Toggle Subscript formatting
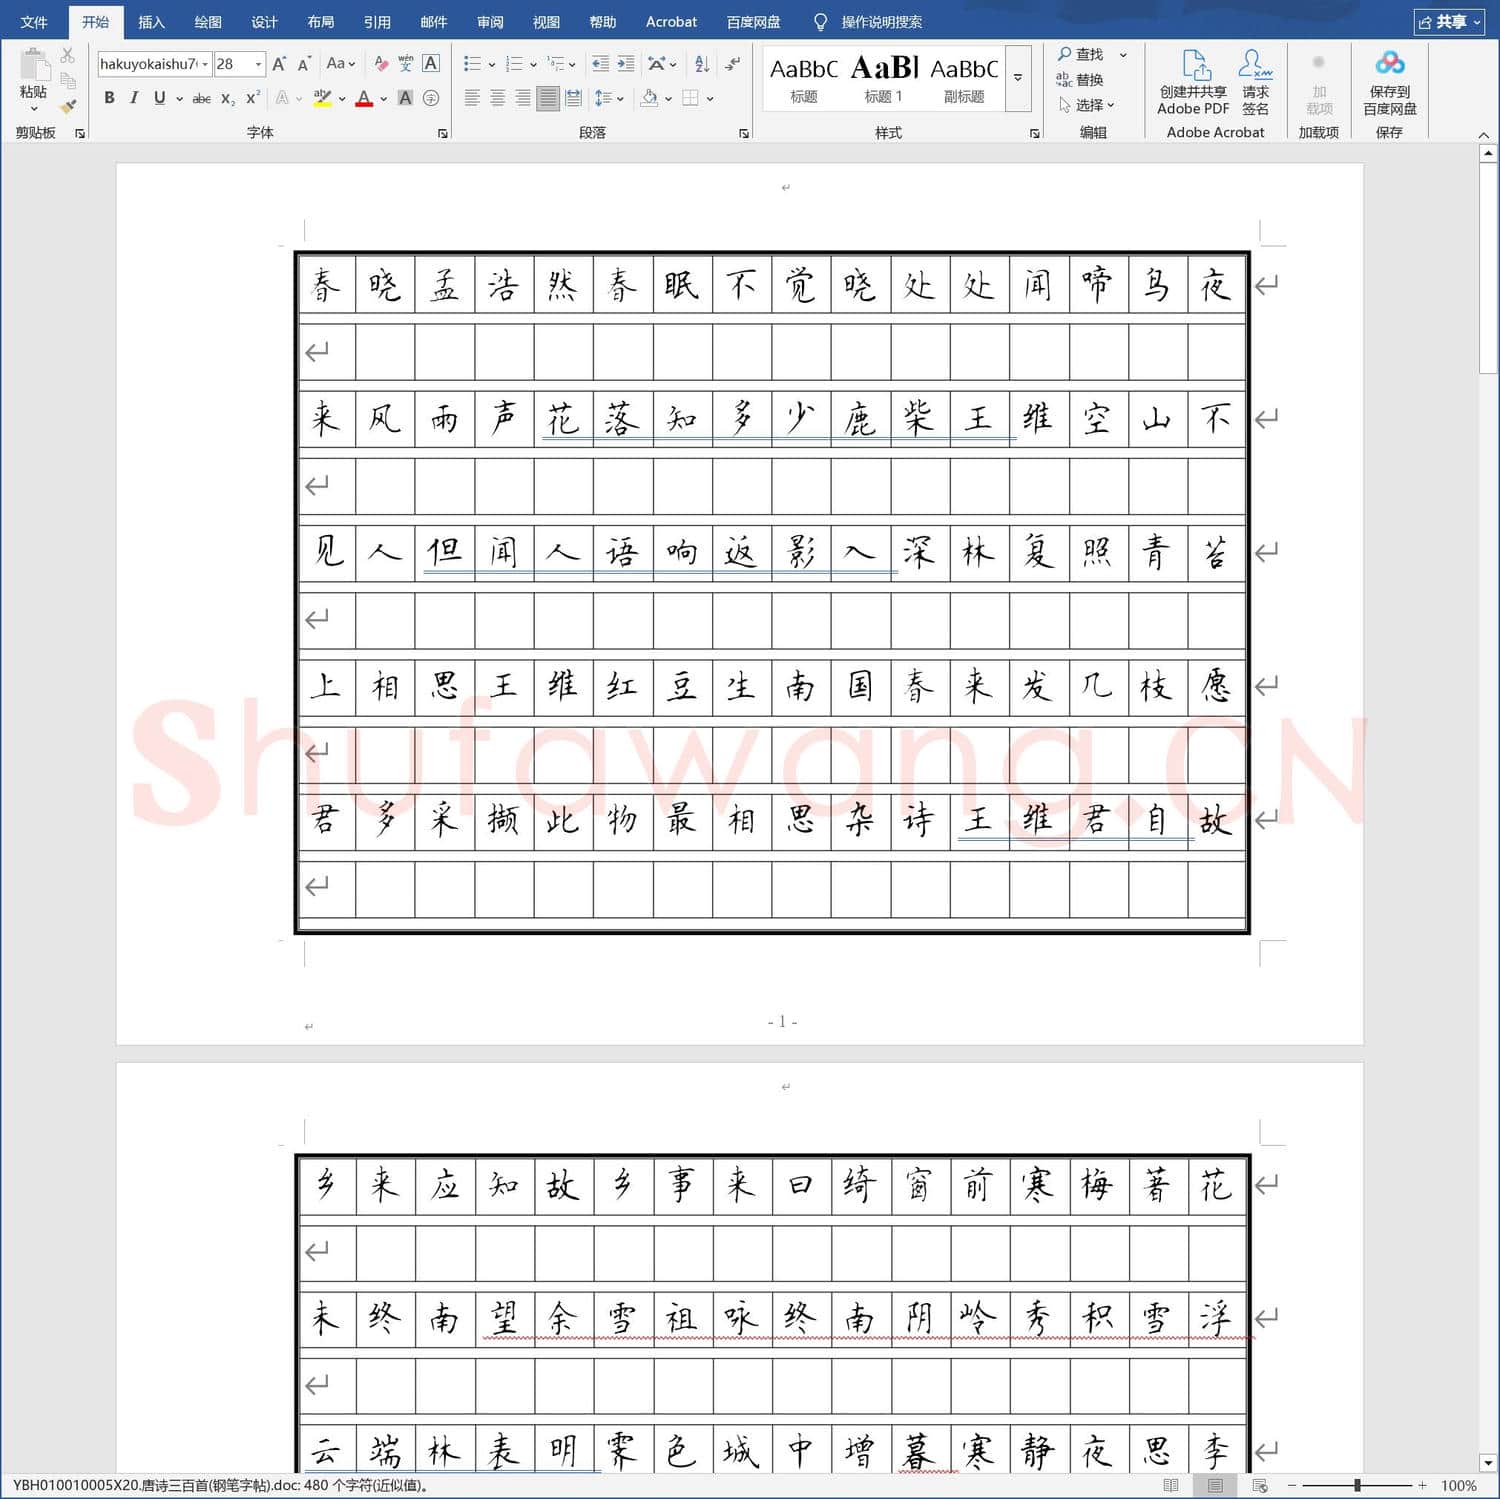Viewport: 1500px width, 1499px height. click(228, 98)
